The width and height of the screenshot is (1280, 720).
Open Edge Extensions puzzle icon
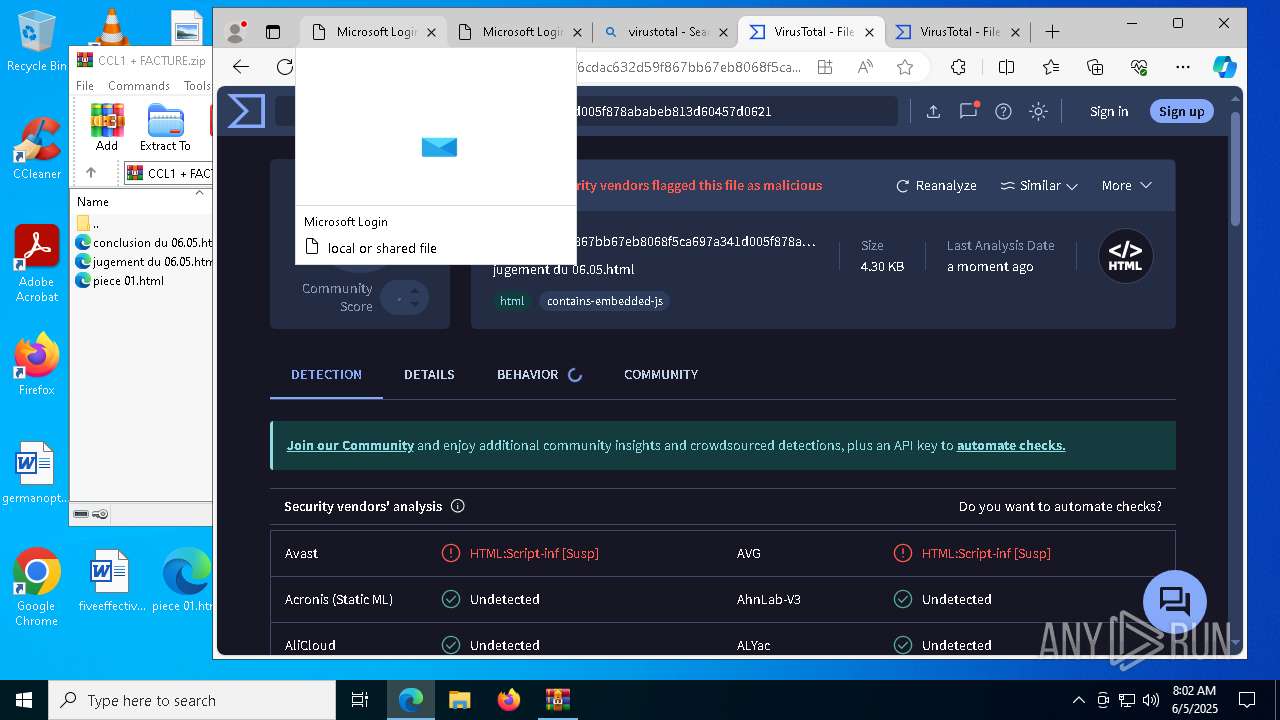(x=958, y=67)
